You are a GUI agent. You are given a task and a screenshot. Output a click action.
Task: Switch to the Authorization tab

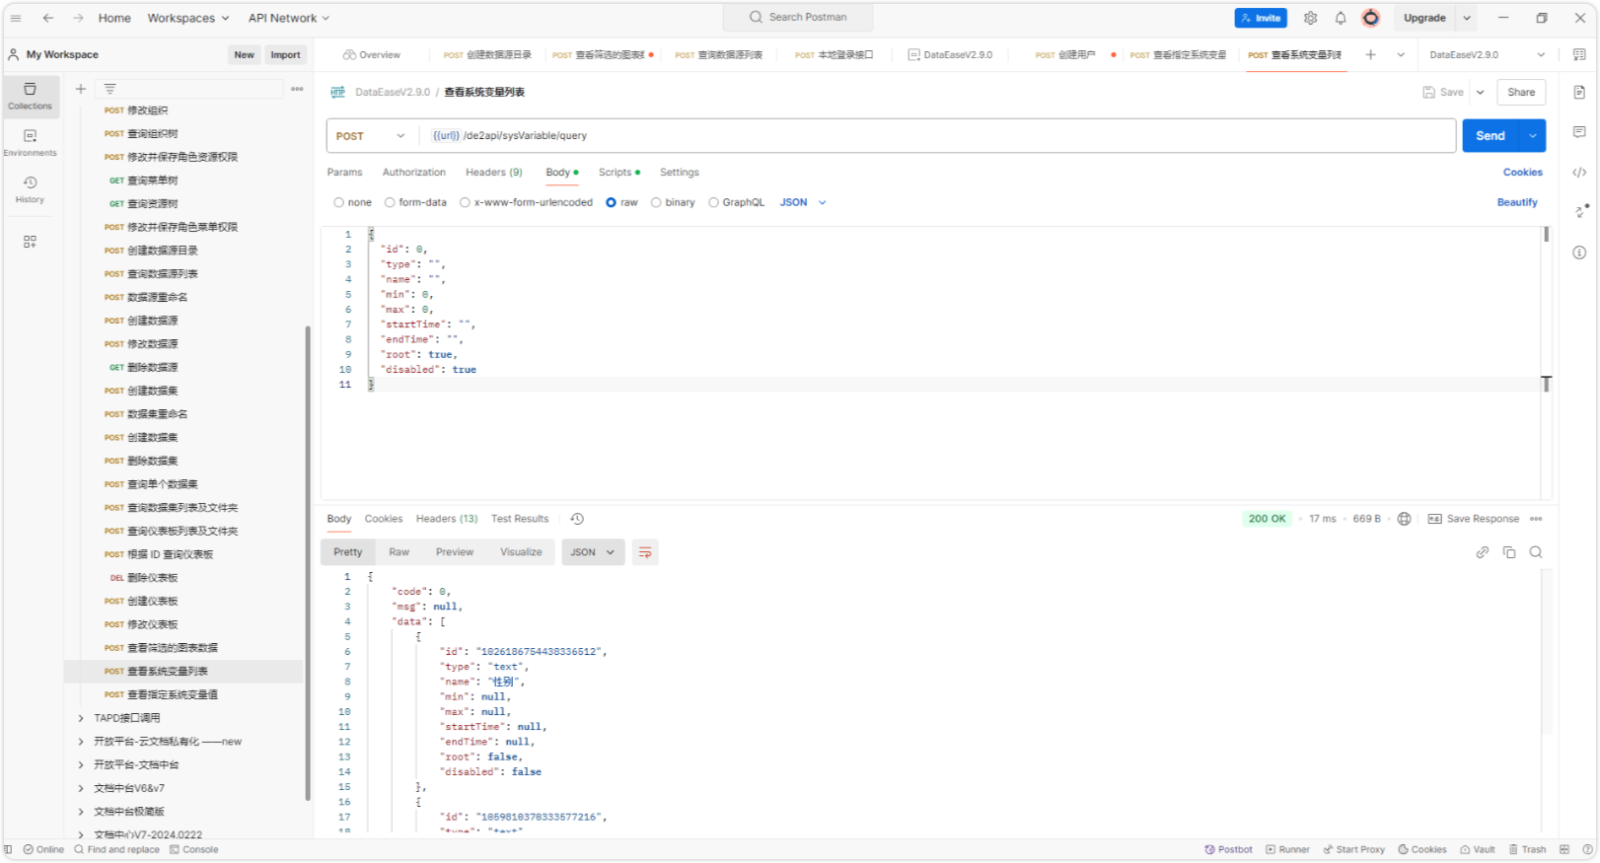[x=414, y=172]
